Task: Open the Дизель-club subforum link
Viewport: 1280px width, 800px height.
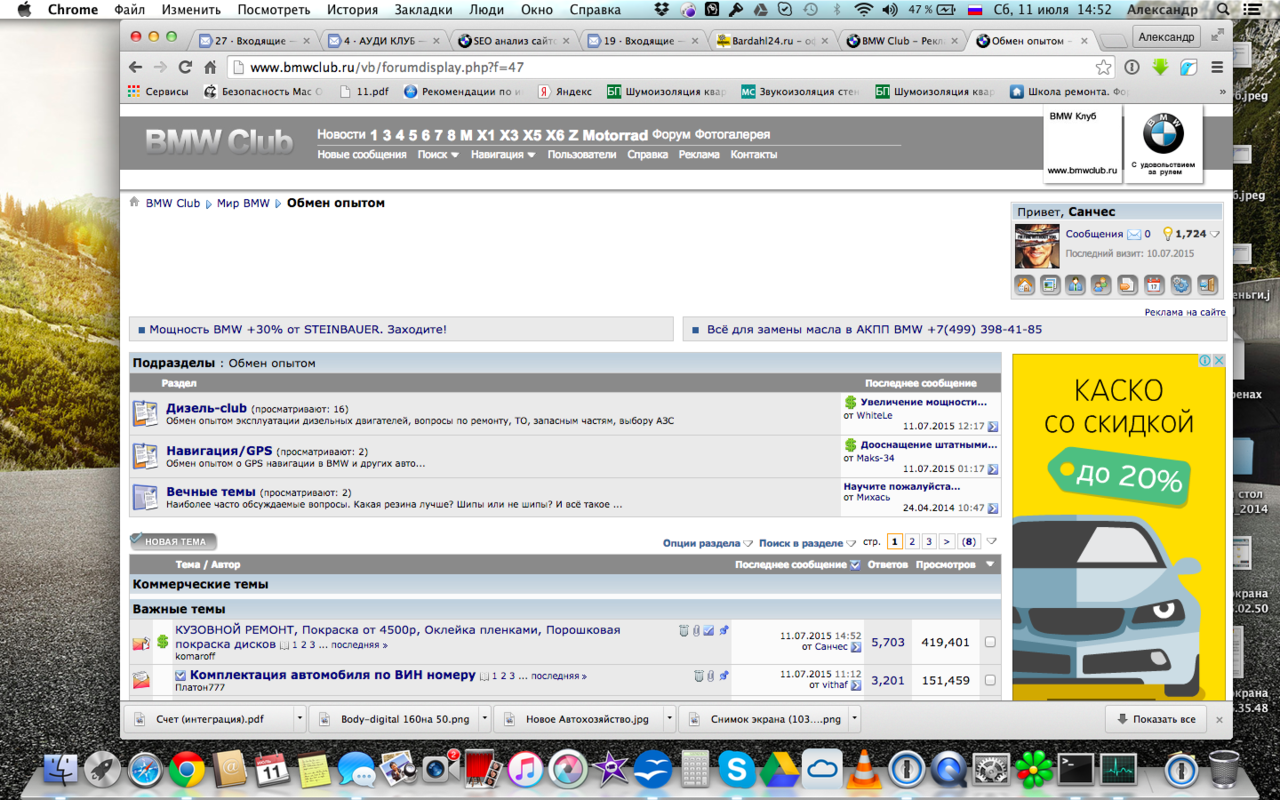Action: click(206, 408)
